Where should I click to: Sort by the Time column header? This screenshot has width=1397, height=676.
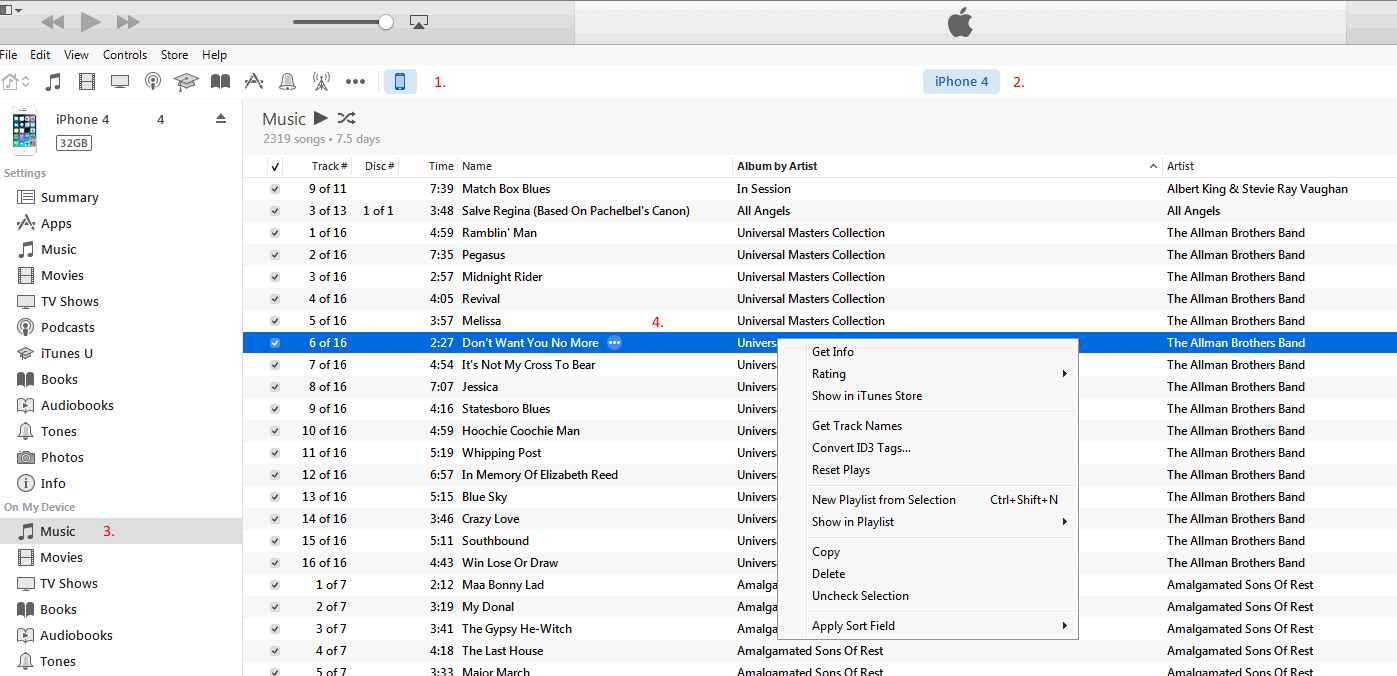[429, 166]
